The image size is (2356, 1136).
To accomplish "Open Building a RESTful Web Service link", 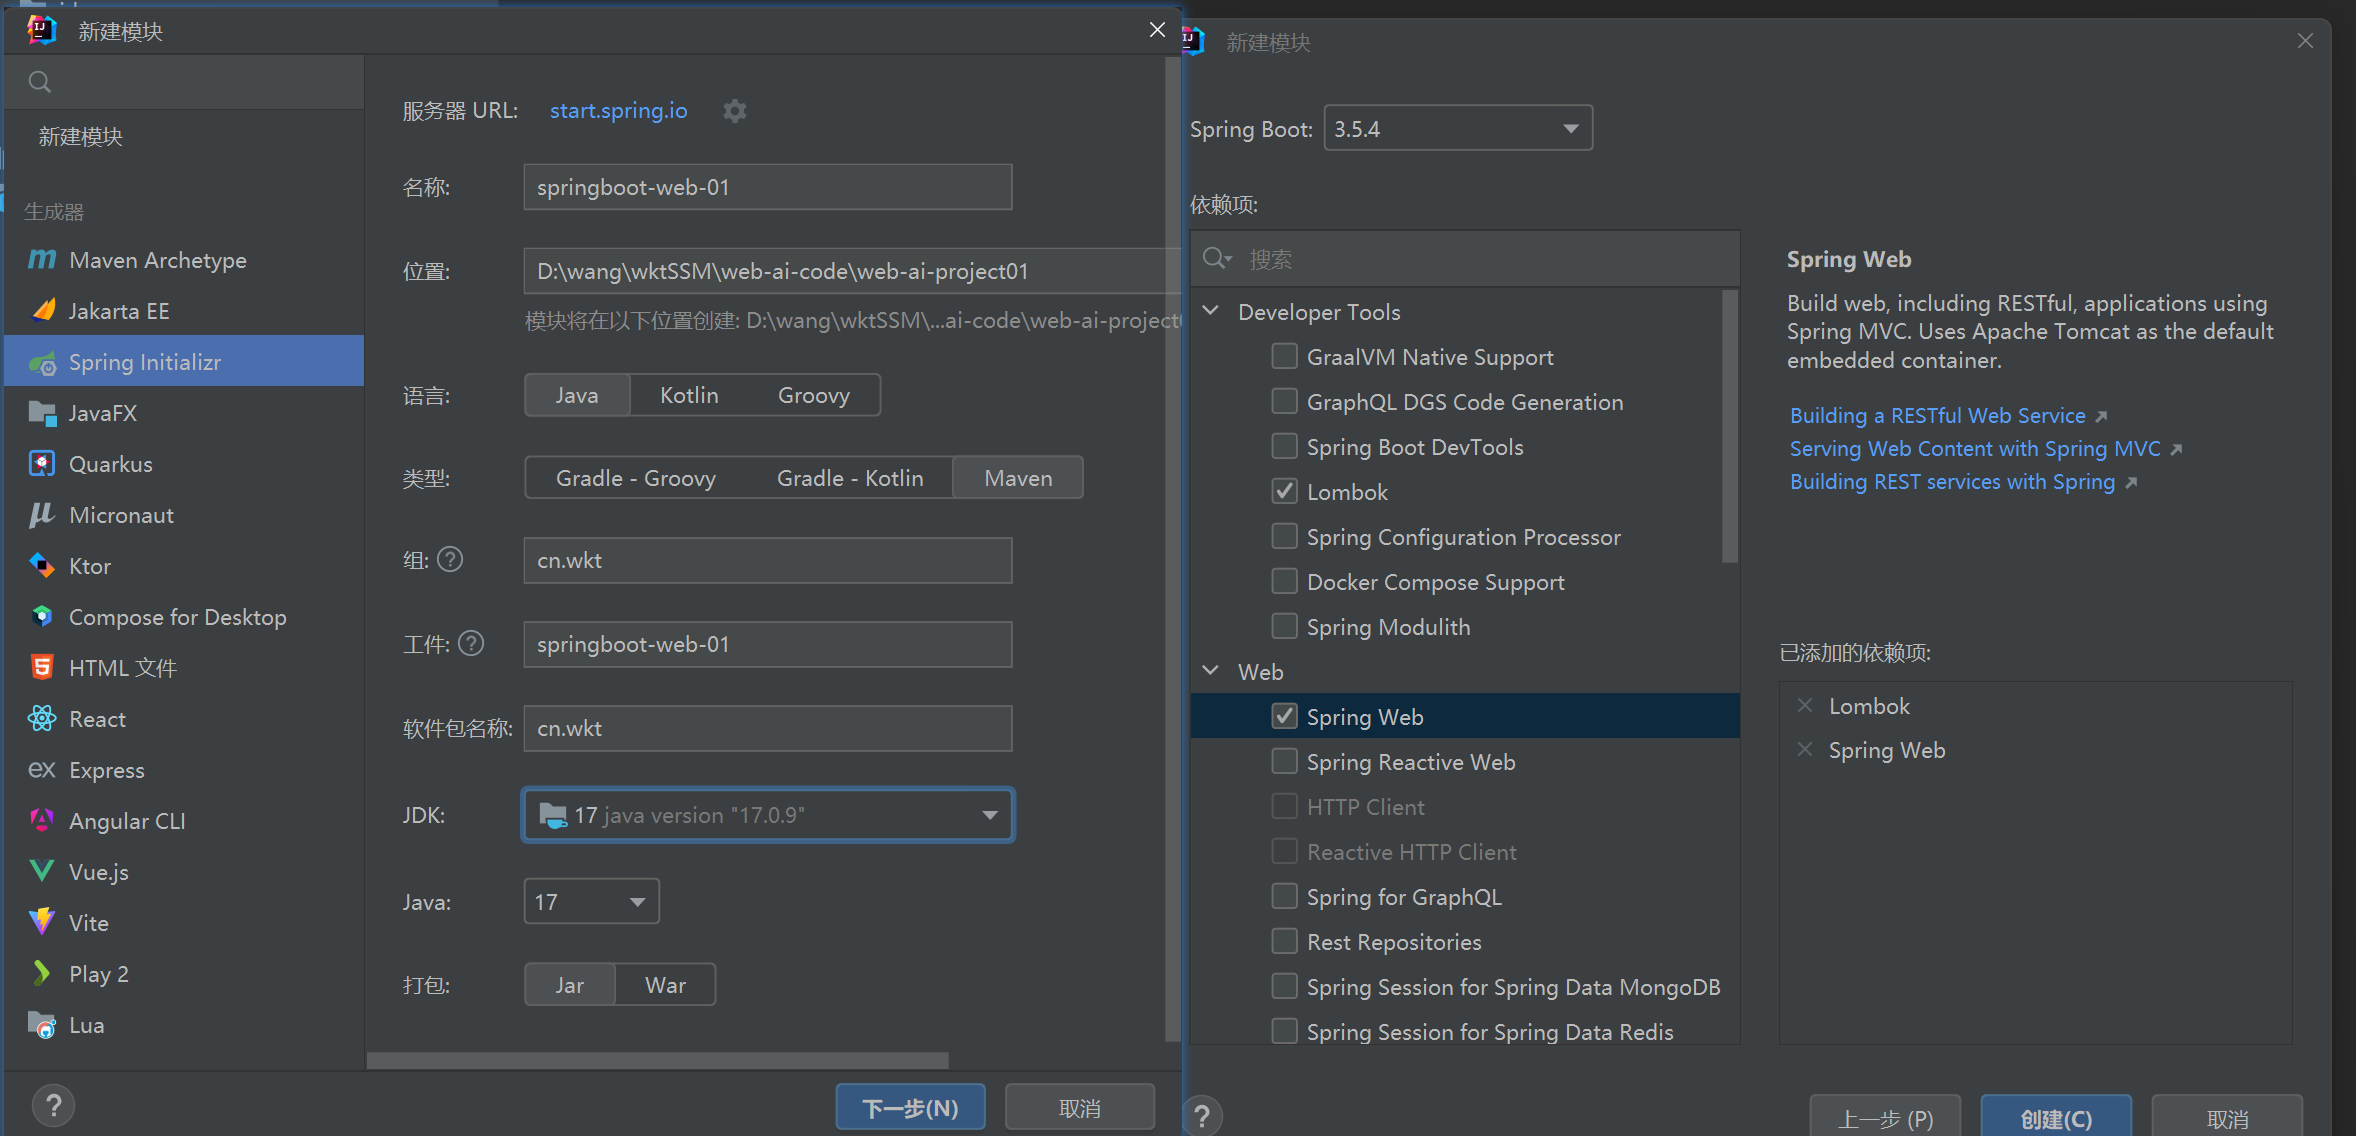I will tap(1937, 416).
